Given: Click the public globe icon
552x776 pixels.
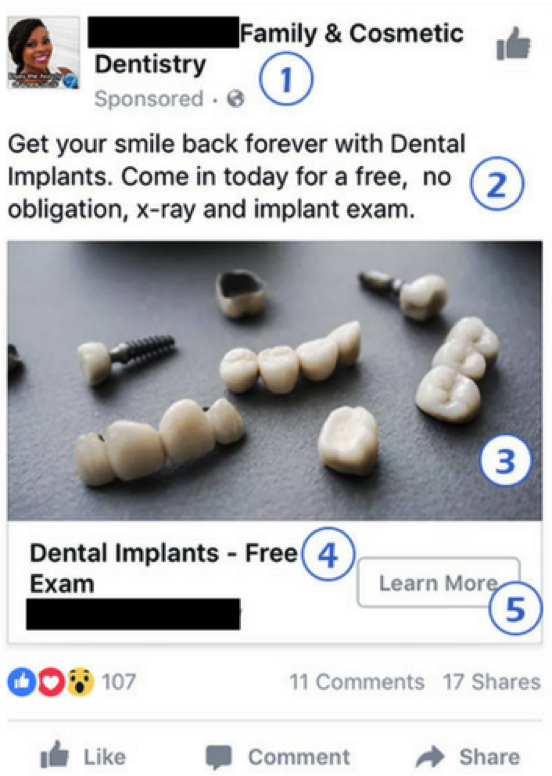Looking at the screenshot, I should 236,99.
